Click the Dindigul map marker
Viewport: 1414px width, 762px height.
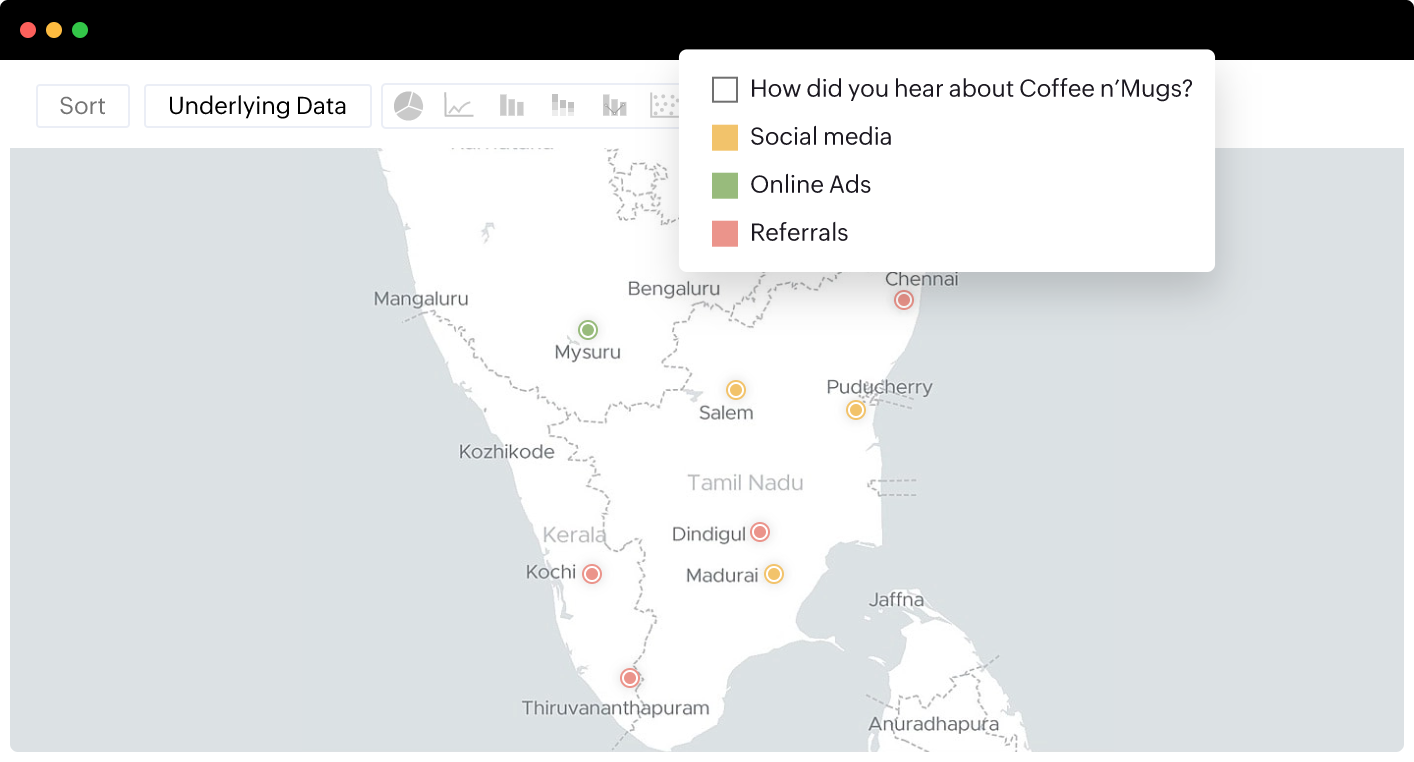click(x=760, y=532)
